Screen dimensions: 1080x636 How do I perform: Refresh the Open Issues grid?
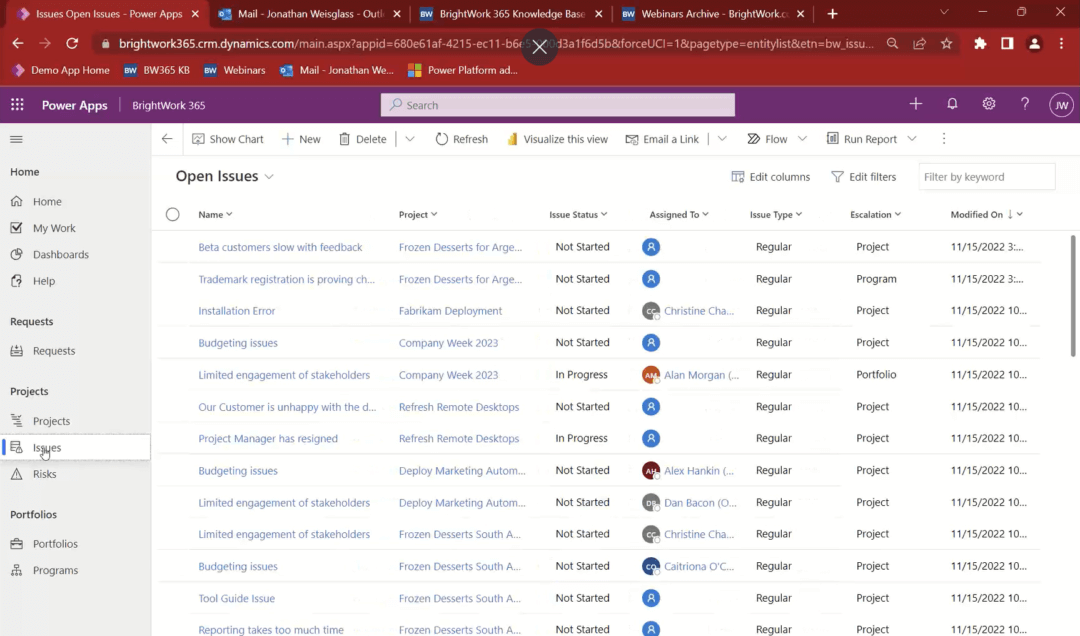(x=461, y=139)
